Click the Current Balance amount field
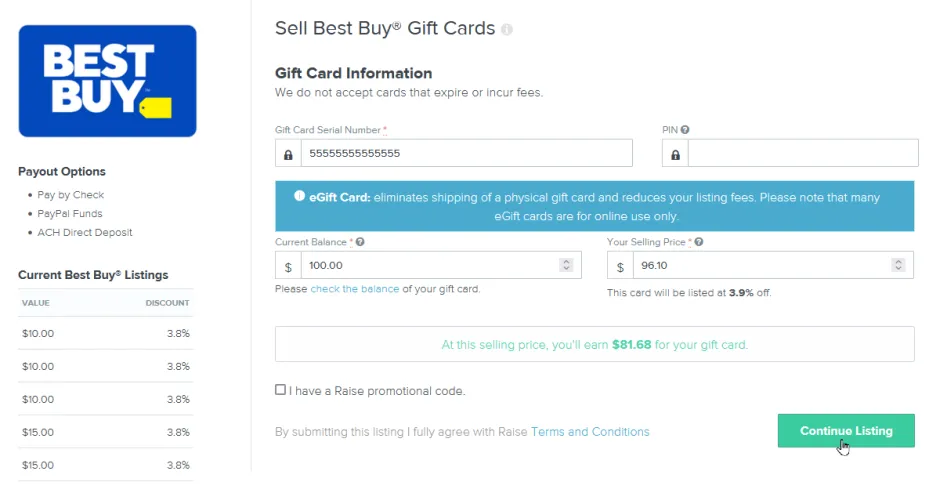This screenshot has width=929, height=500. 430,266
